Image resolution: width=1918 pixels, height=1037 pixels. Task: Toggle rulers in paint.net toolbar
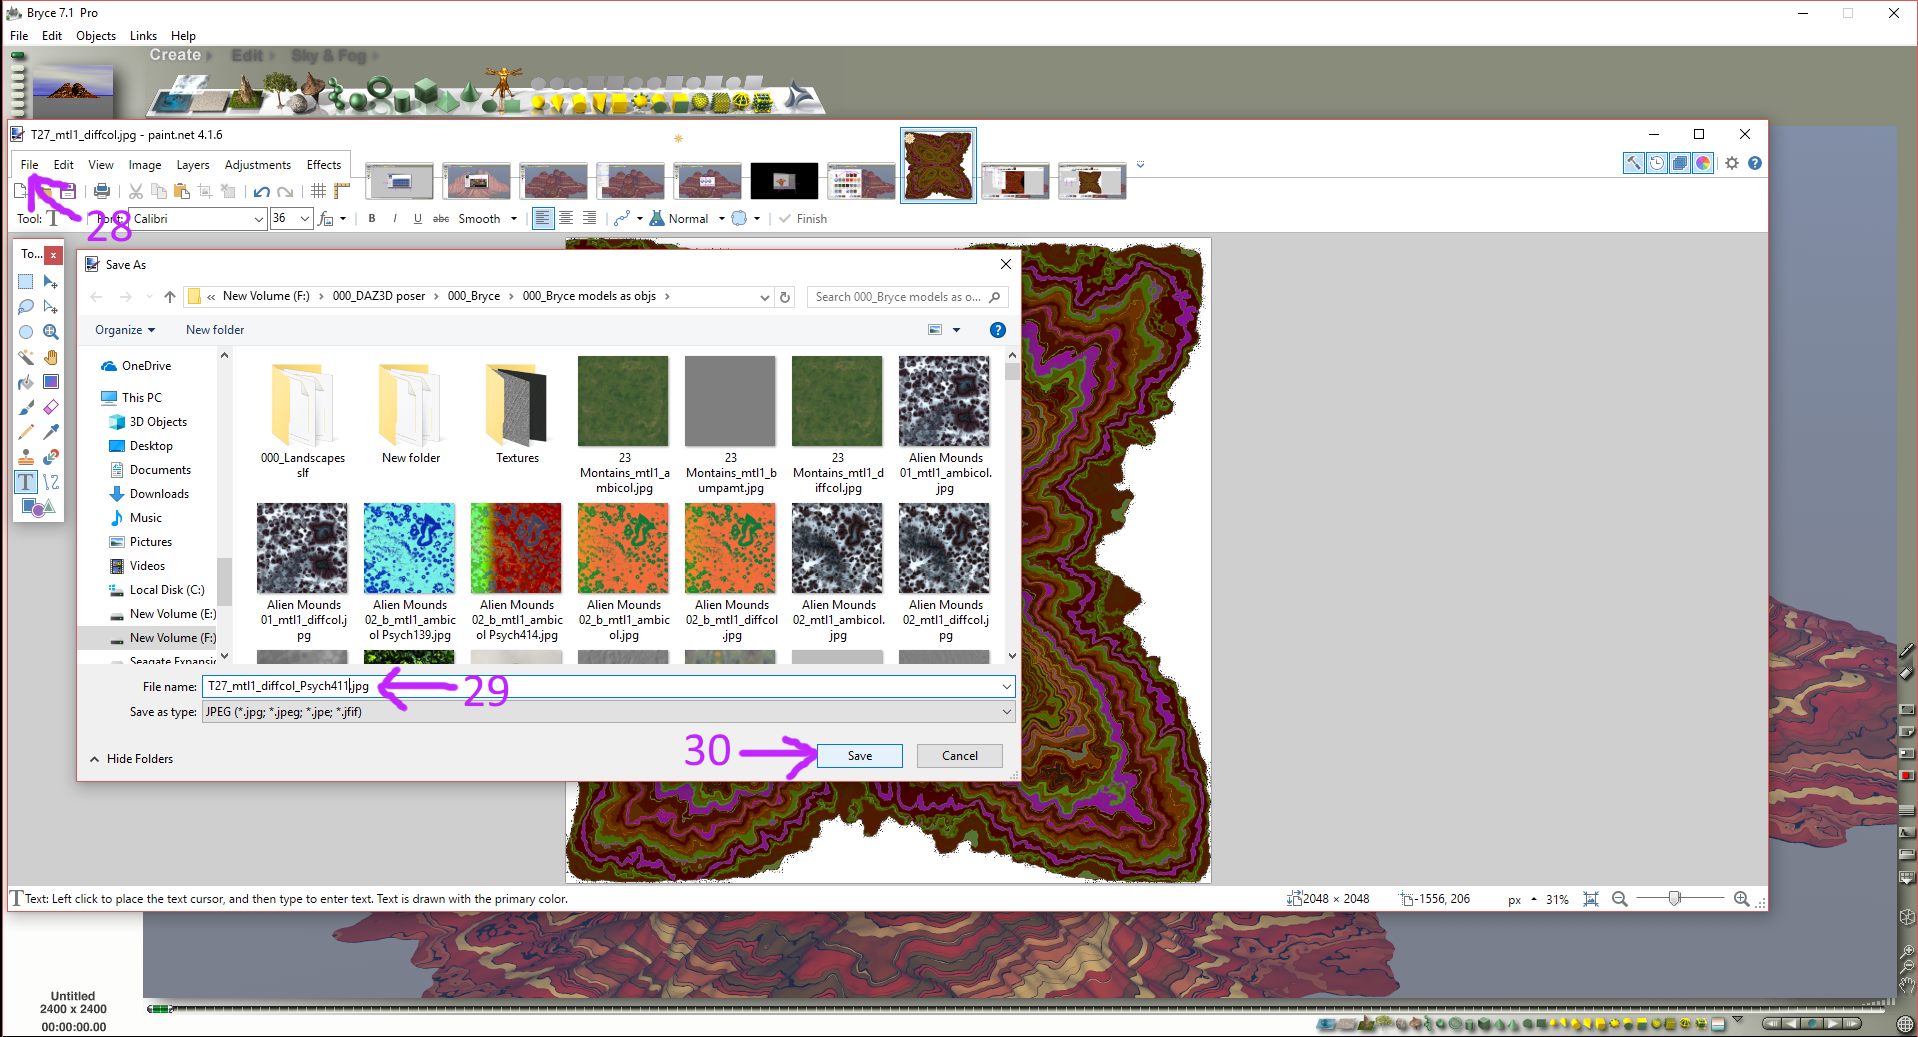click(x=342, y=191)
